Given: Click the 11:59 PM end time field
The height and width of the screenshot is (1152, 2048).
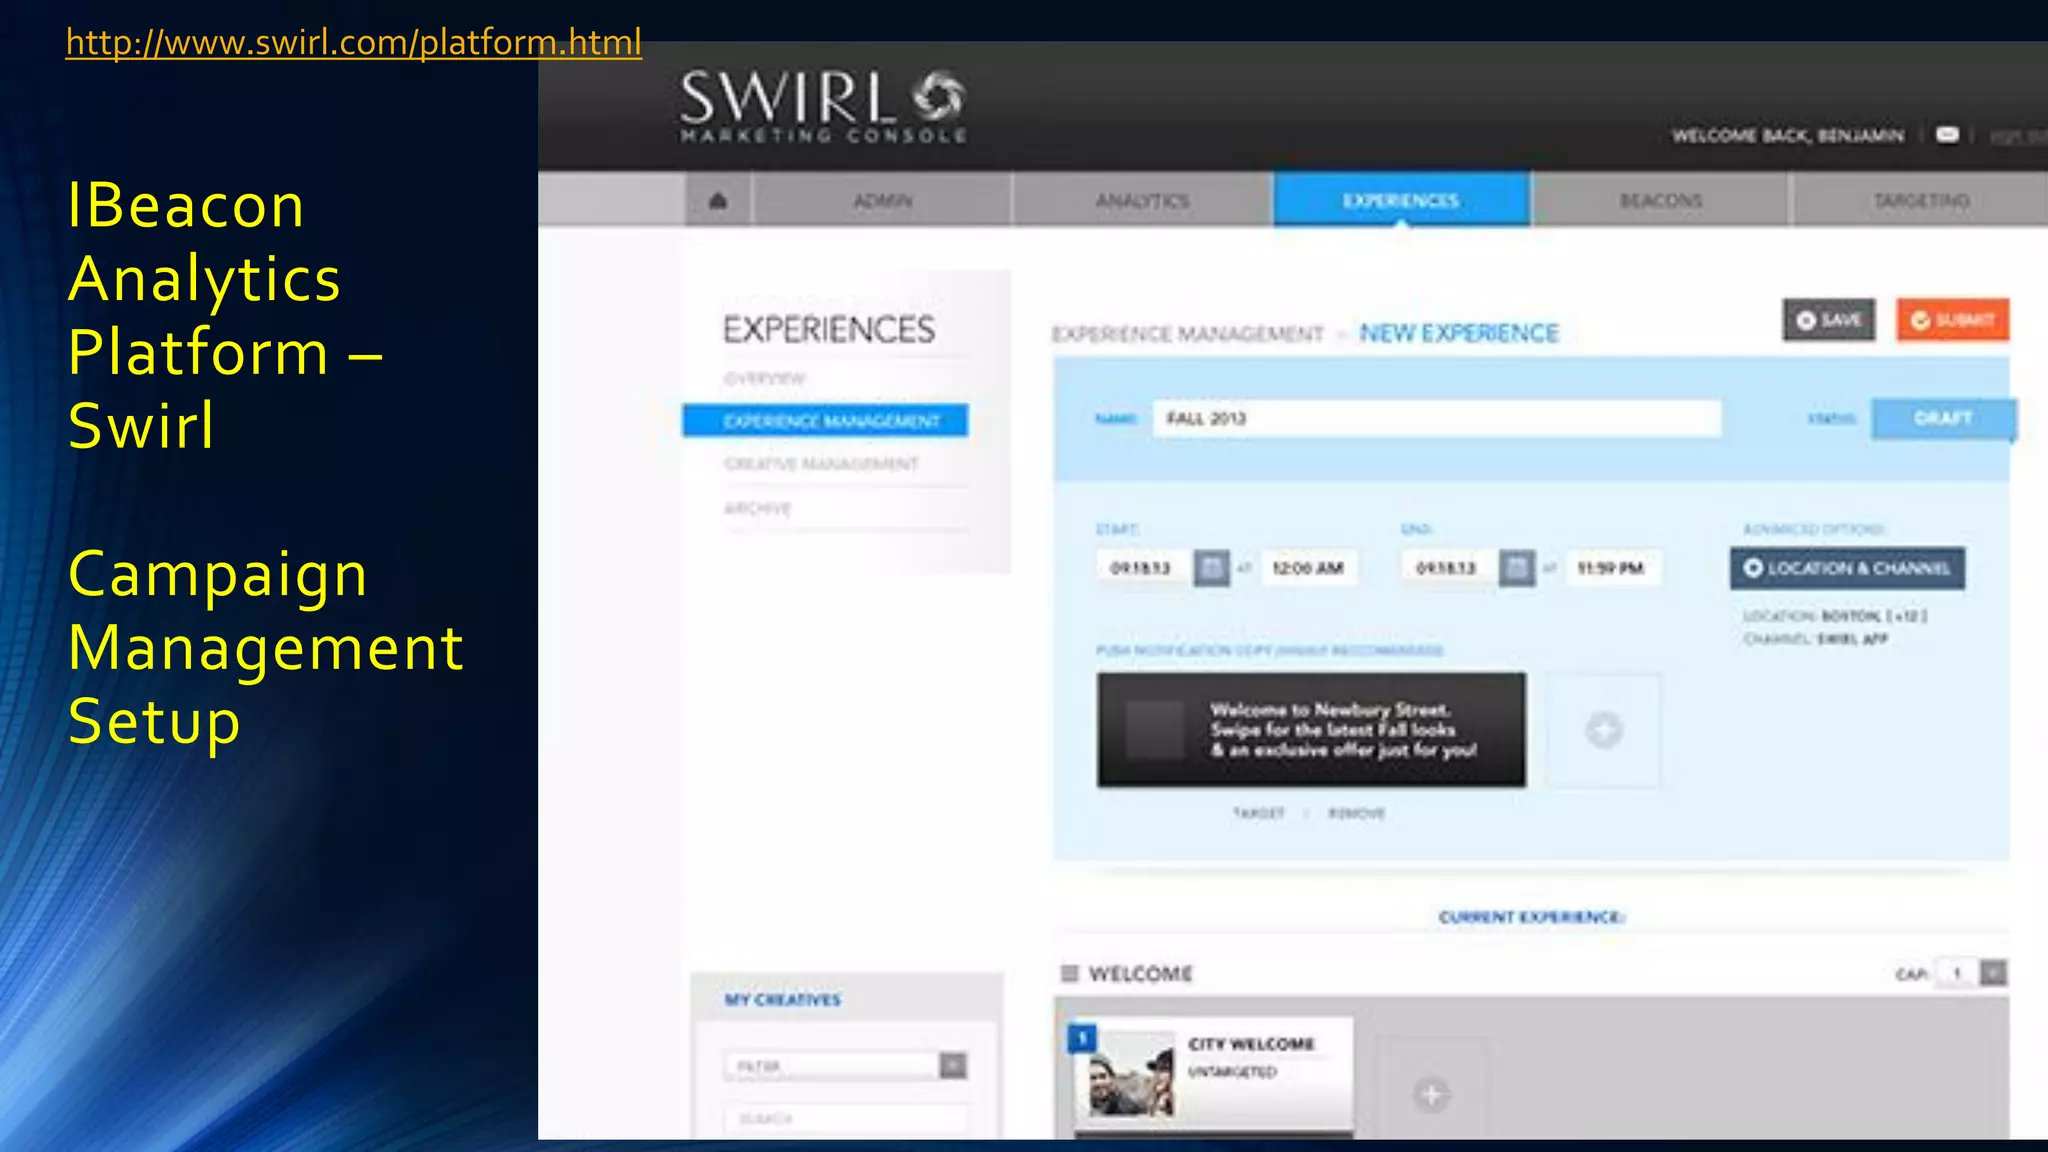Looking at the screenshot, I should tap(1612, 568).
